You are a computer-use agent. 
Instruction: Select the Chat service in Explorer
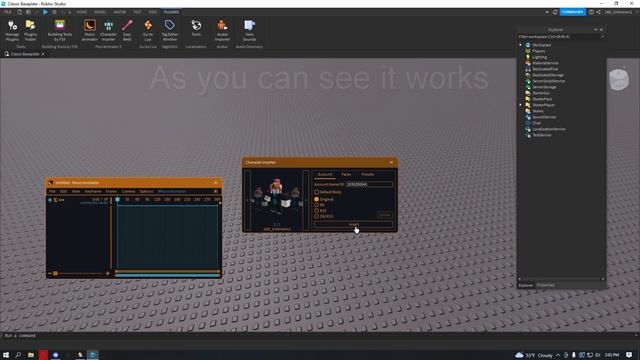pos(536,123)
